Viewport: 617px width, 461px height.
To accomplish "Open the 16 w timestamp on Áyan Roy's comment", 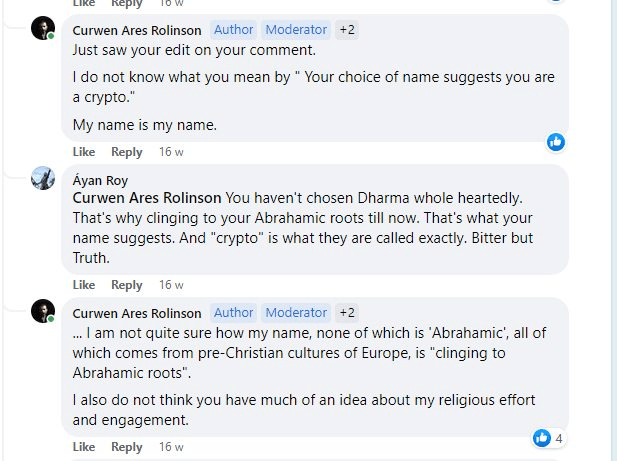I will tap(171, 285).
